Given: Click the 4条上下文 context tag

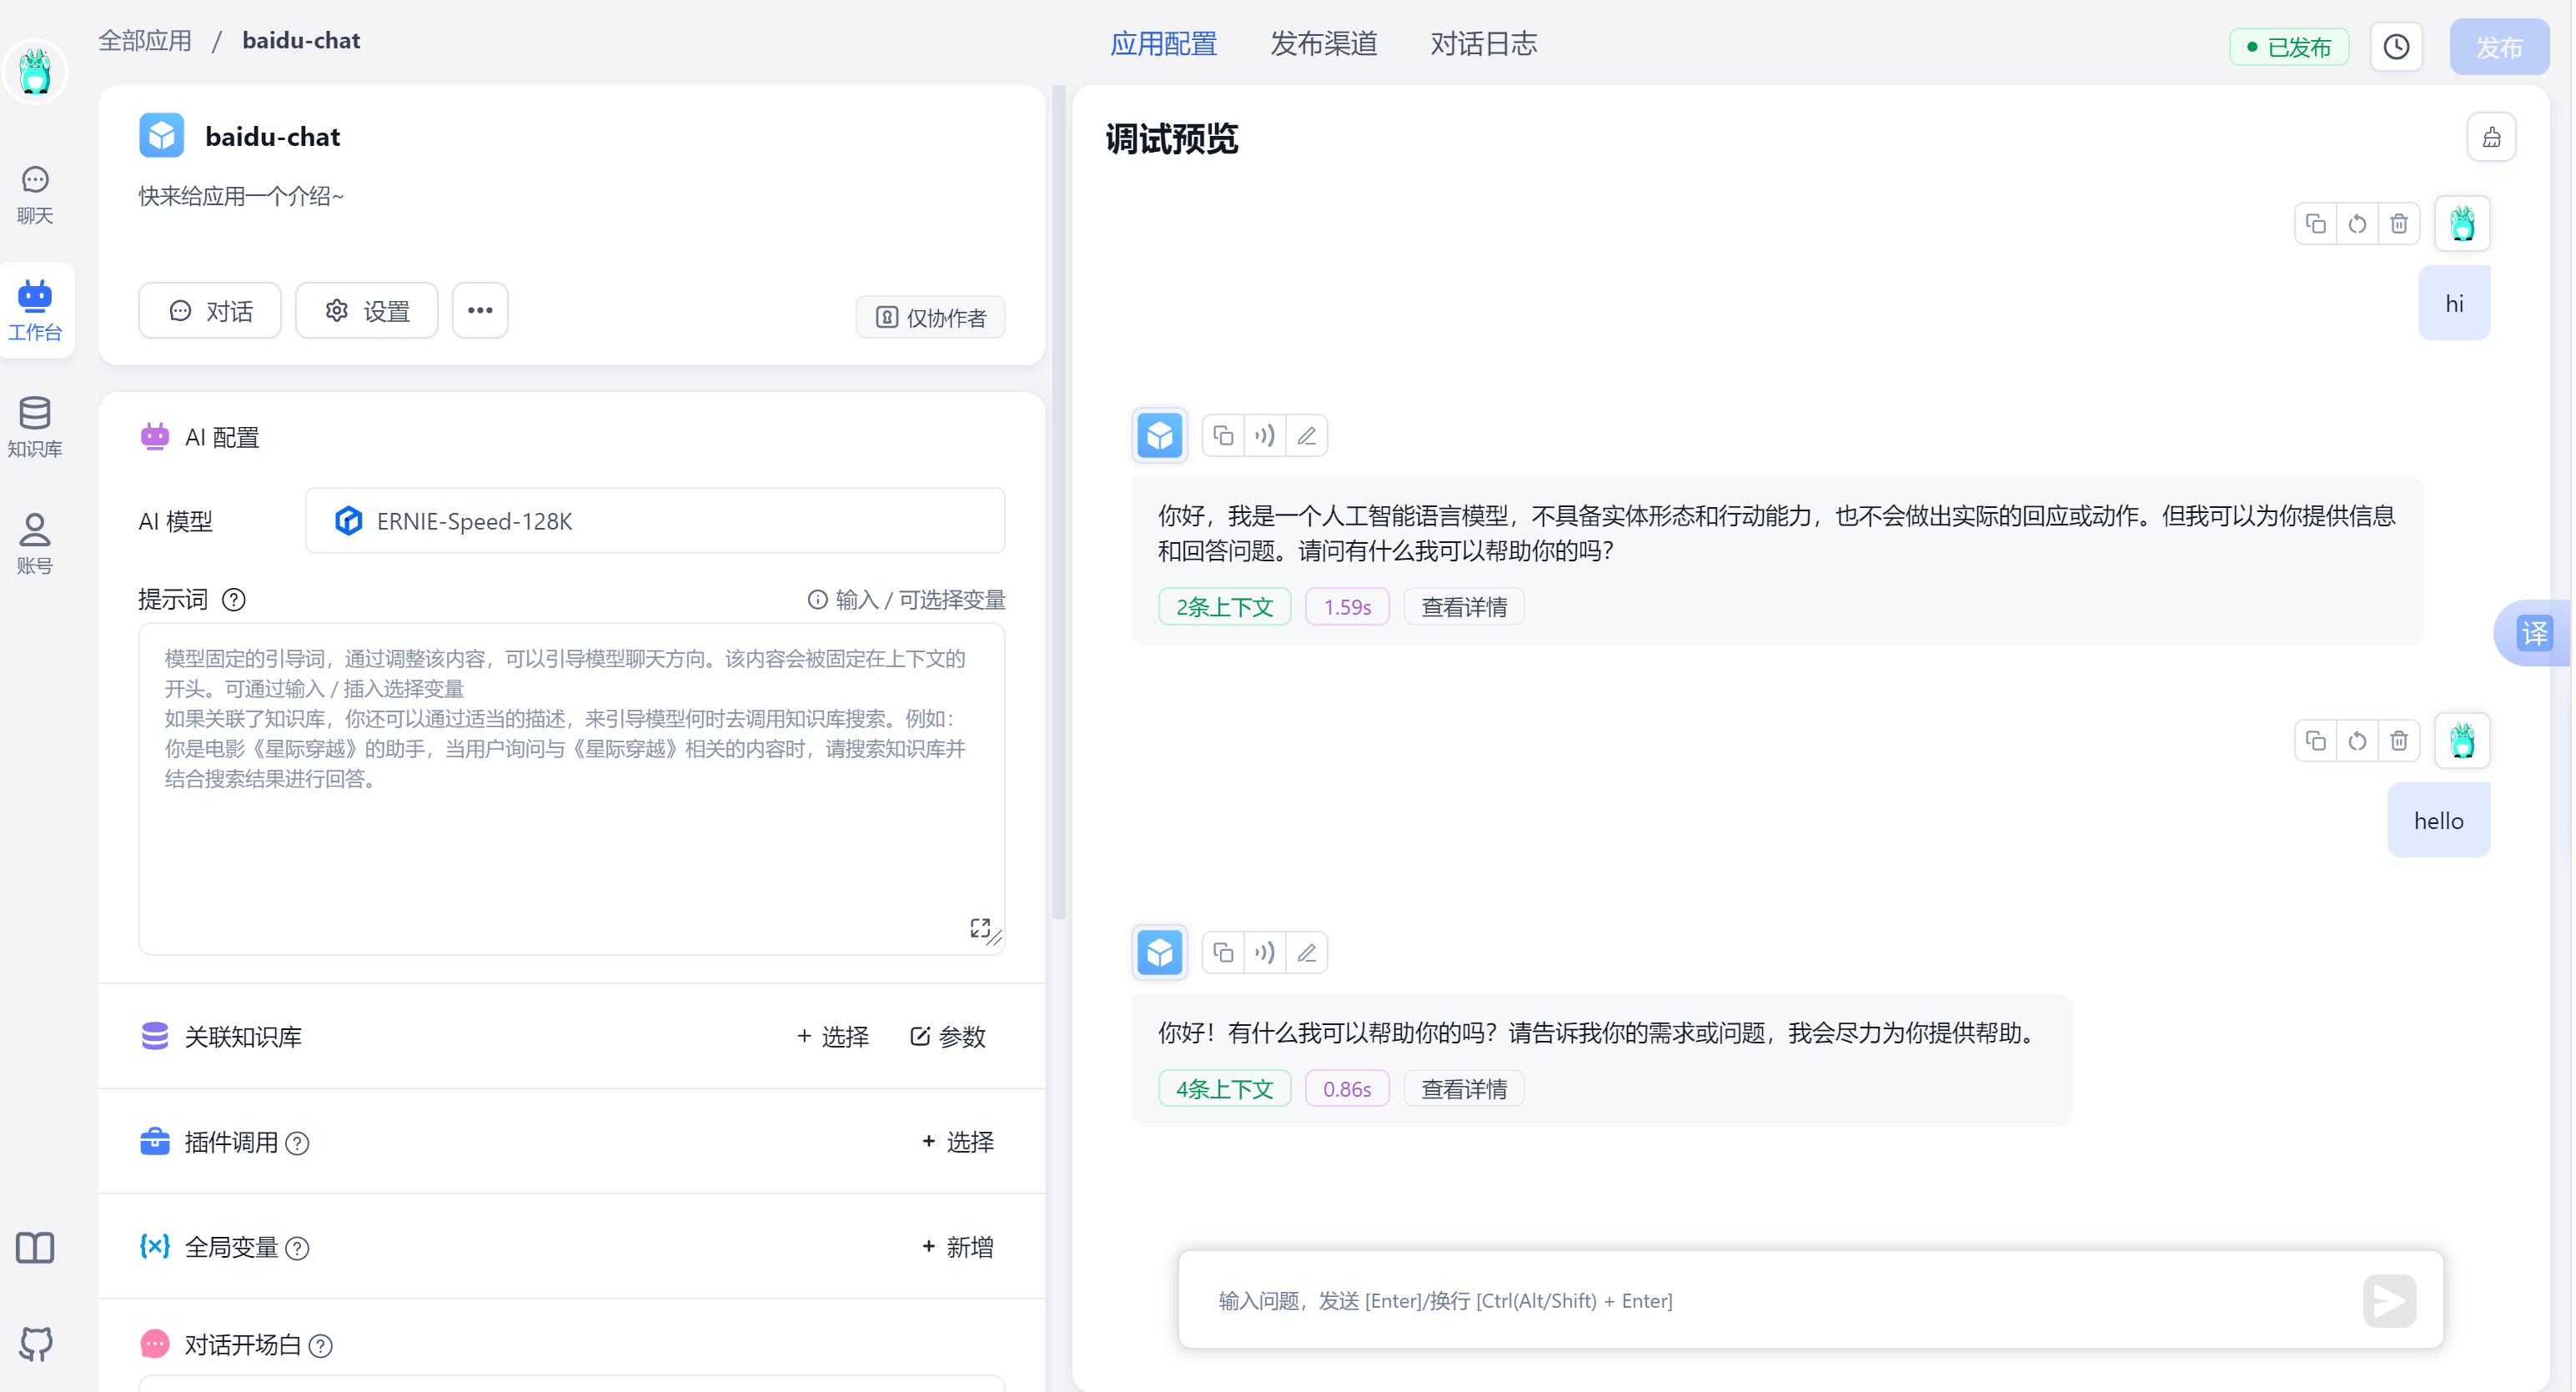Looking at the screenshot, I should [1224, 1089].
